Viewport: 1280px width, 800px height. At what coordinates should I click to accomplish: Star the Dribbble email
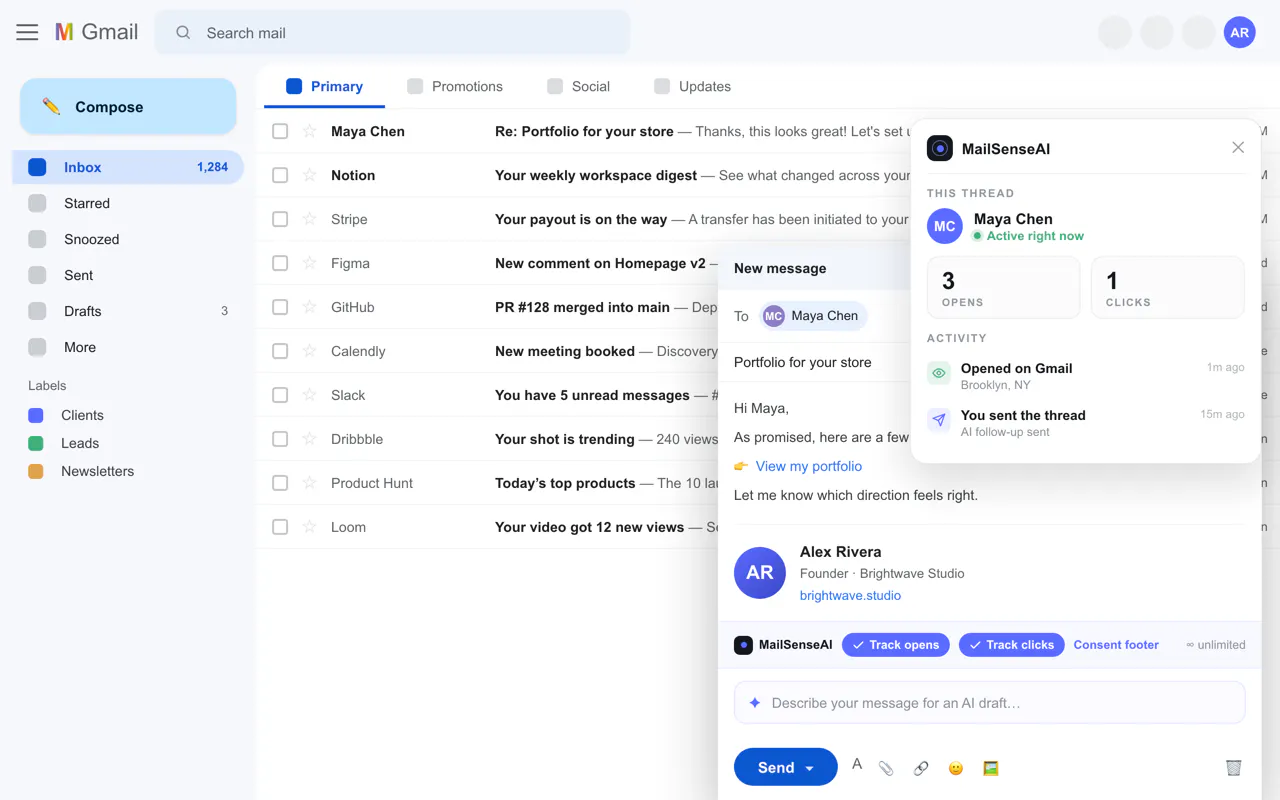[309, 439]
